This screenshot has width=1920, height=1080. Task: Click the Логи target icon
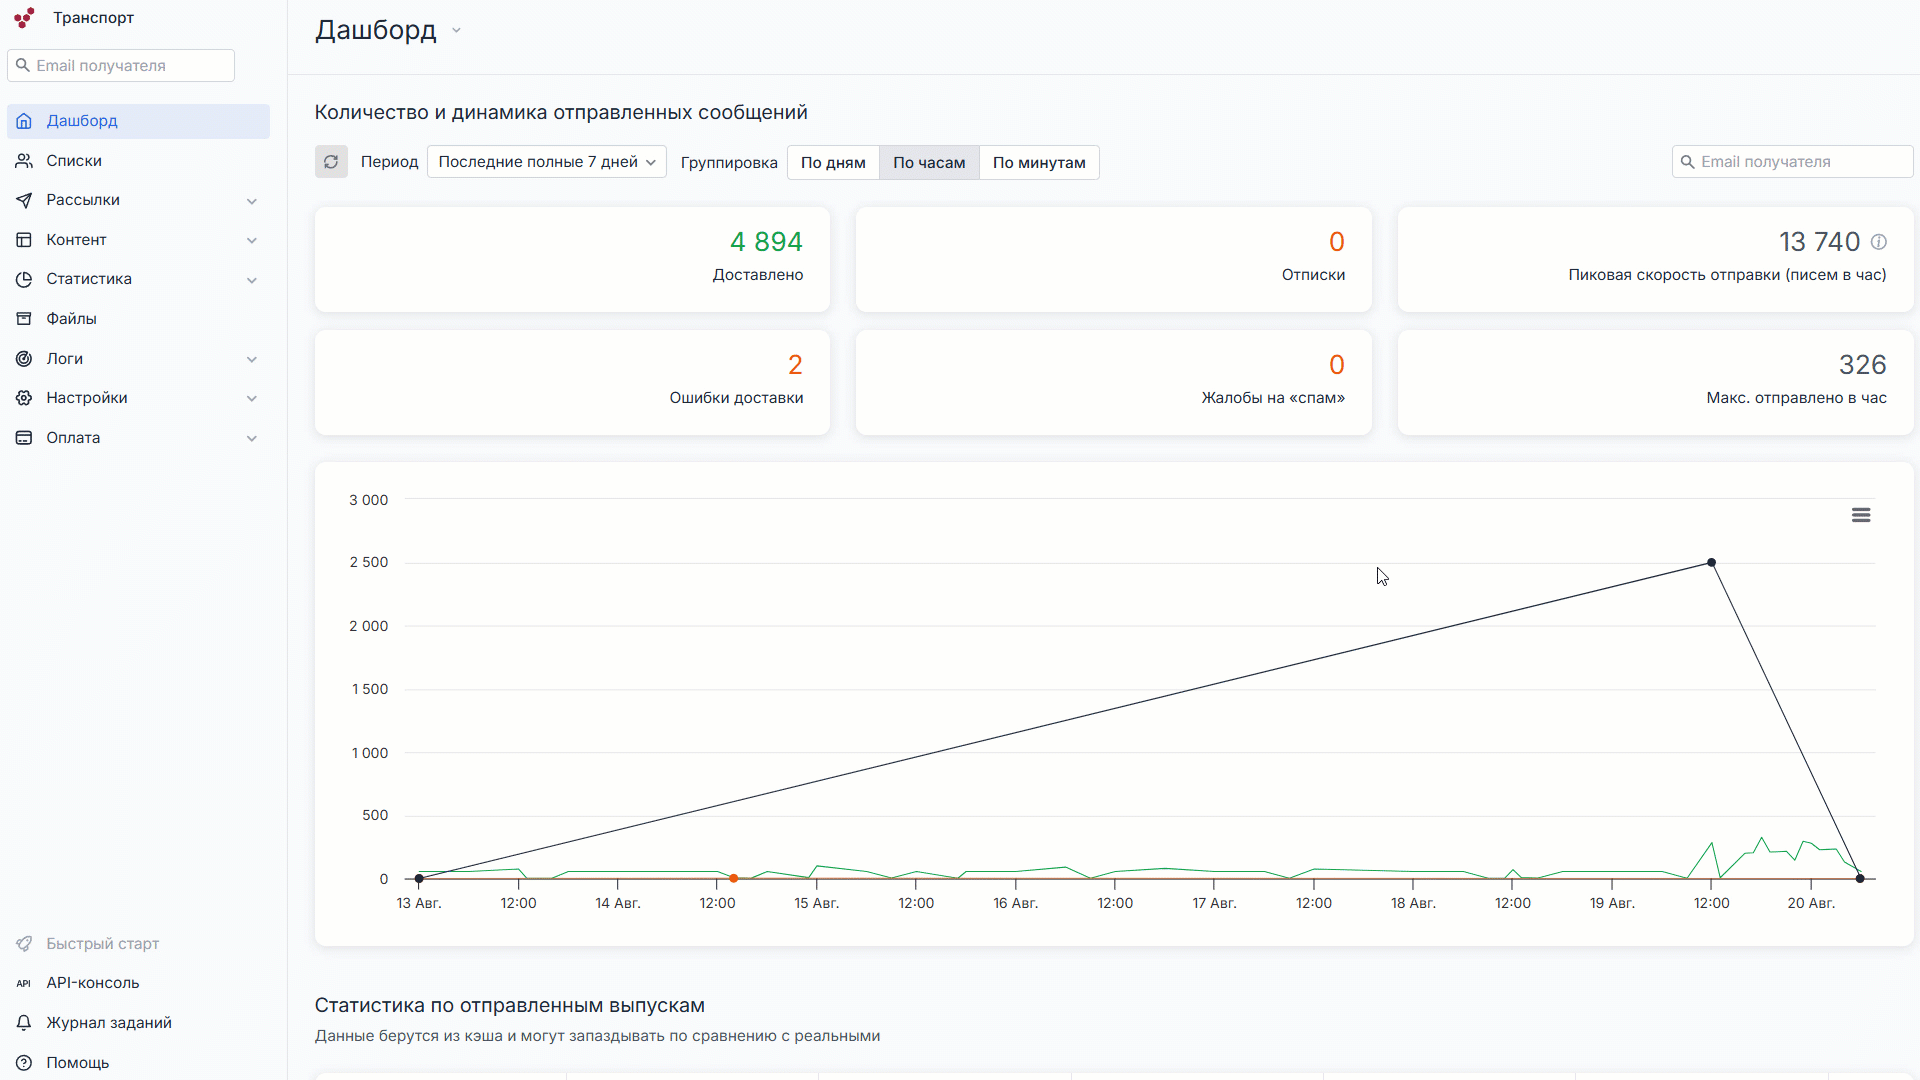pos(24,358)
